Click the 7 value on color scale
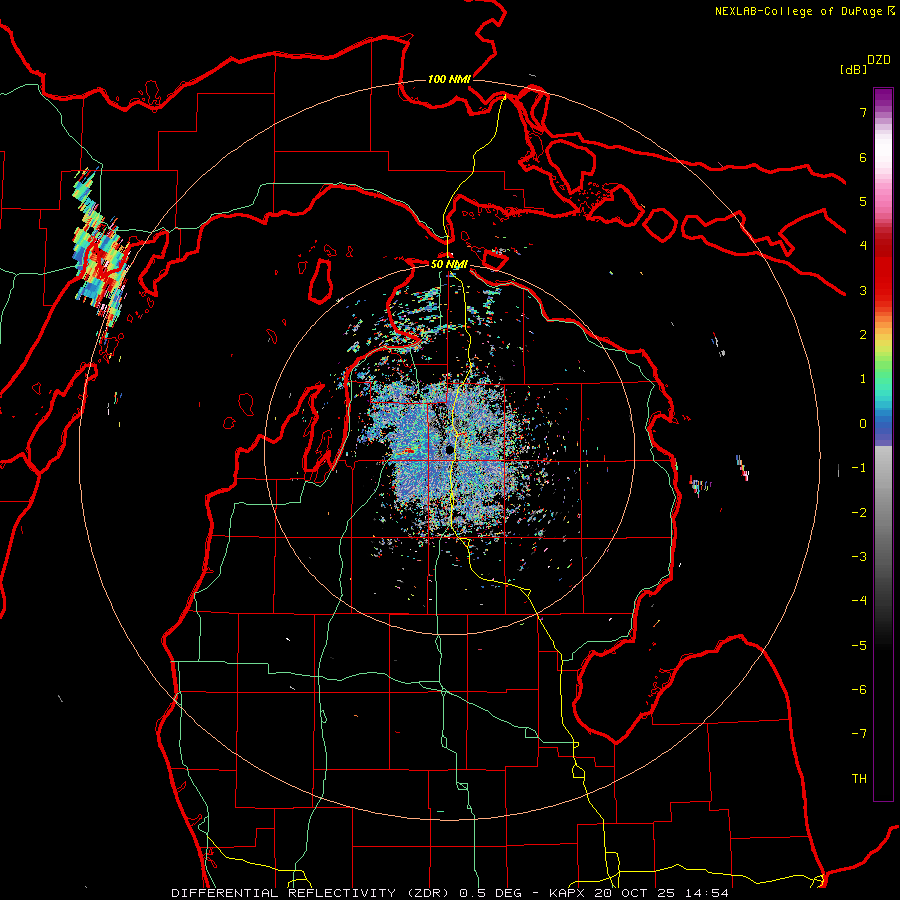This screenshot has height=900, width=900. (x=863, y=112)
